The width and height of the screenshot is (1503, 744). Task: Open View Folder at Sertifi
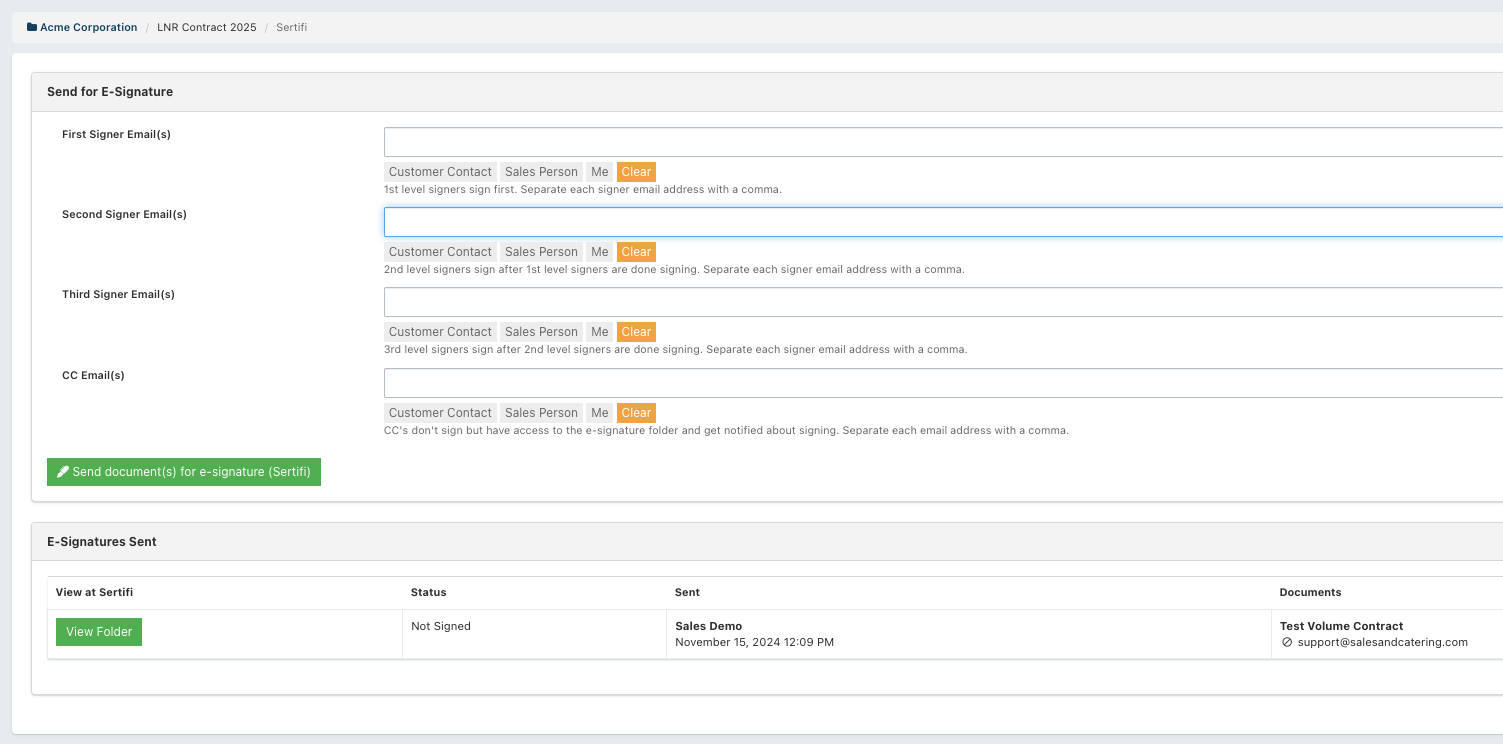click(99, 632)
